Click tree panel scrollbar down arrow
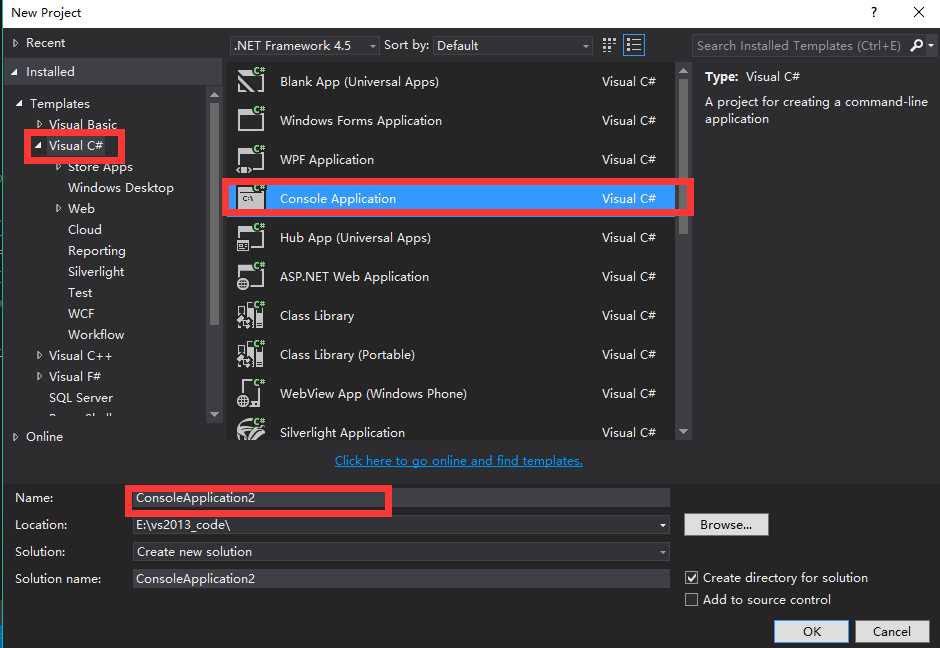The image size is (940, 648). coord(214,414)
